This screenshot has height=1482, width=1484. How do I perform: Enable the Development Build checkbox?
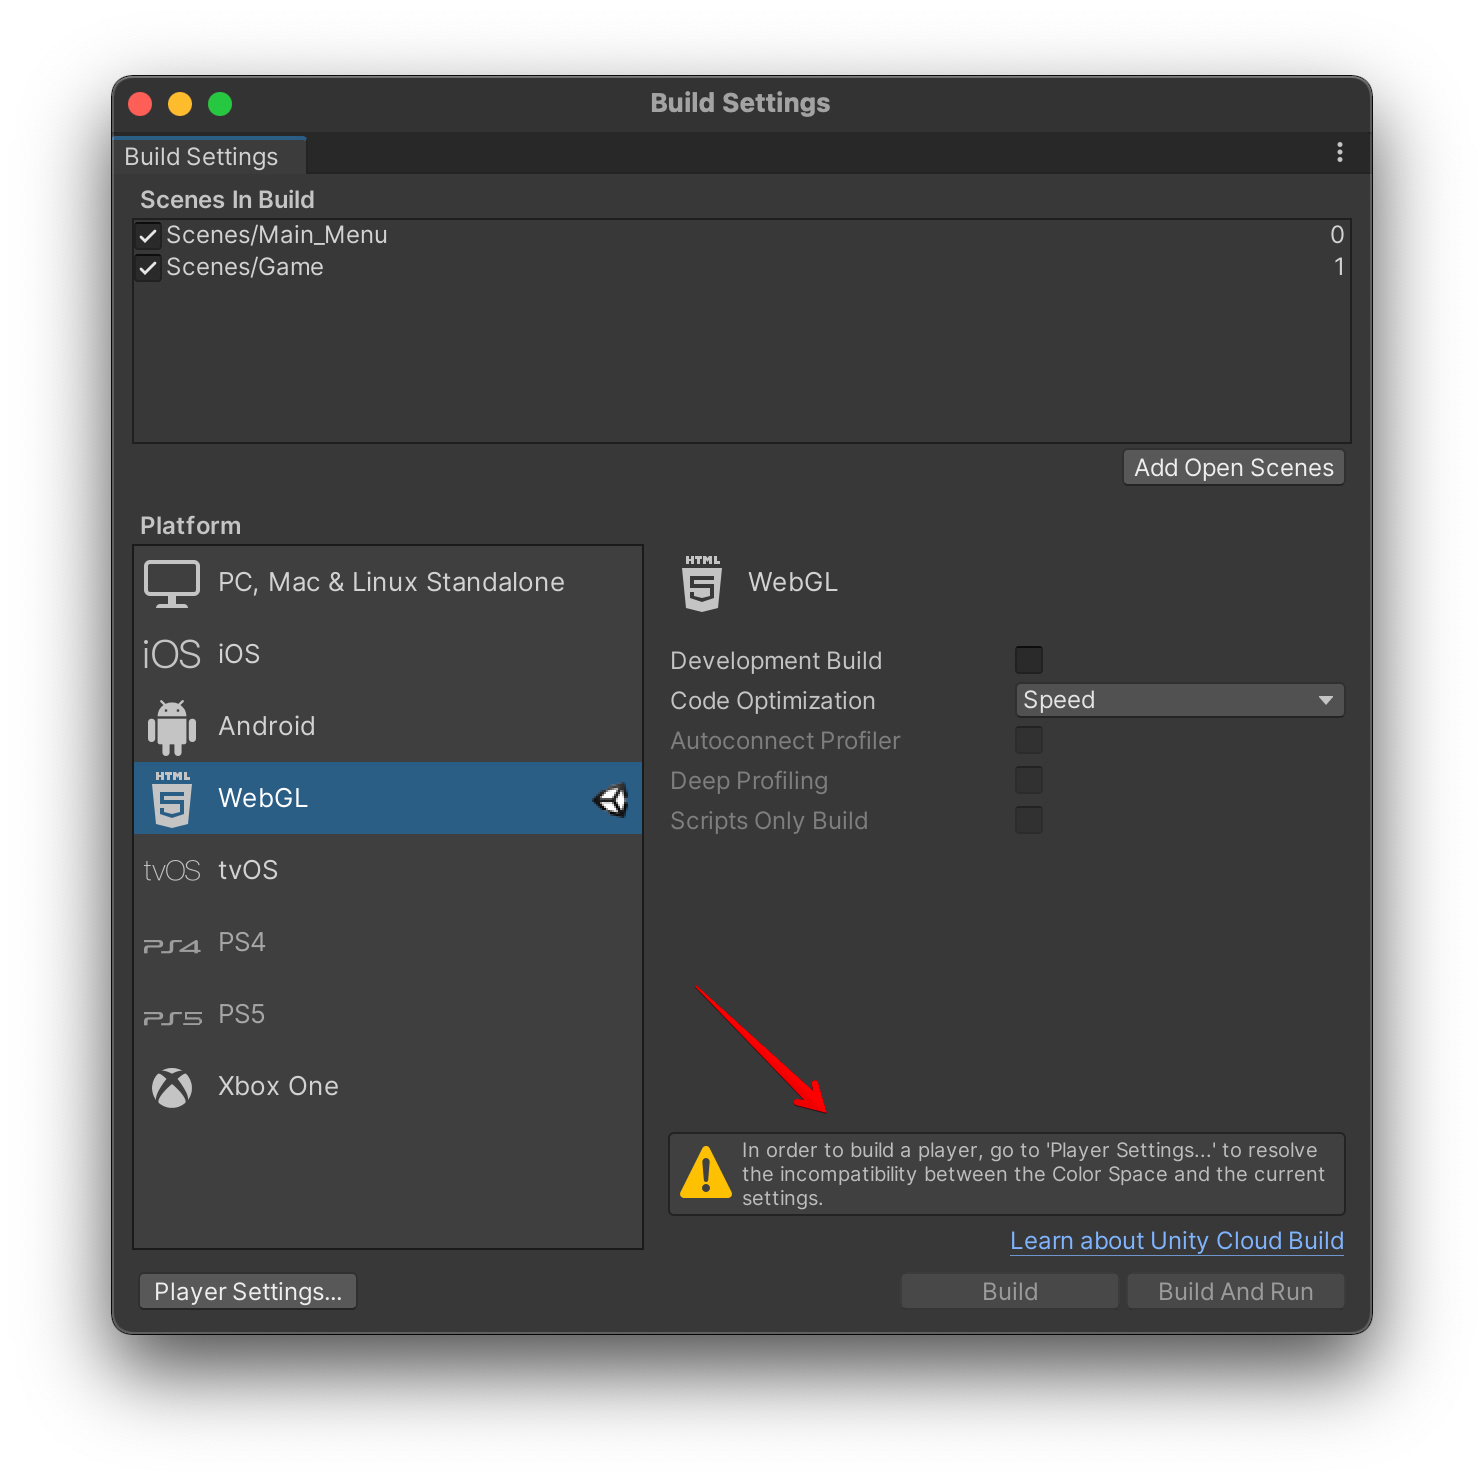(x=1029, y=660)
